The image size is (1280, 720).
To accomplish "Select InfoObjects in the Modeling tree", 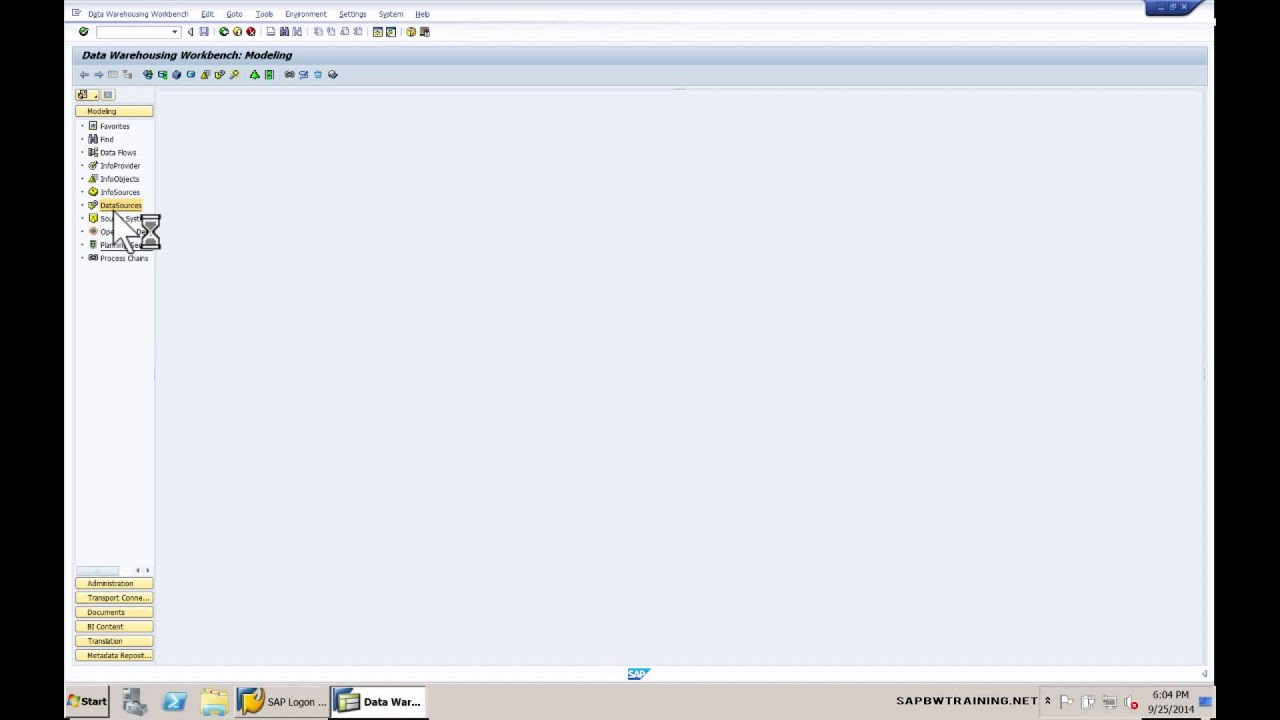I will click(120, 179).
